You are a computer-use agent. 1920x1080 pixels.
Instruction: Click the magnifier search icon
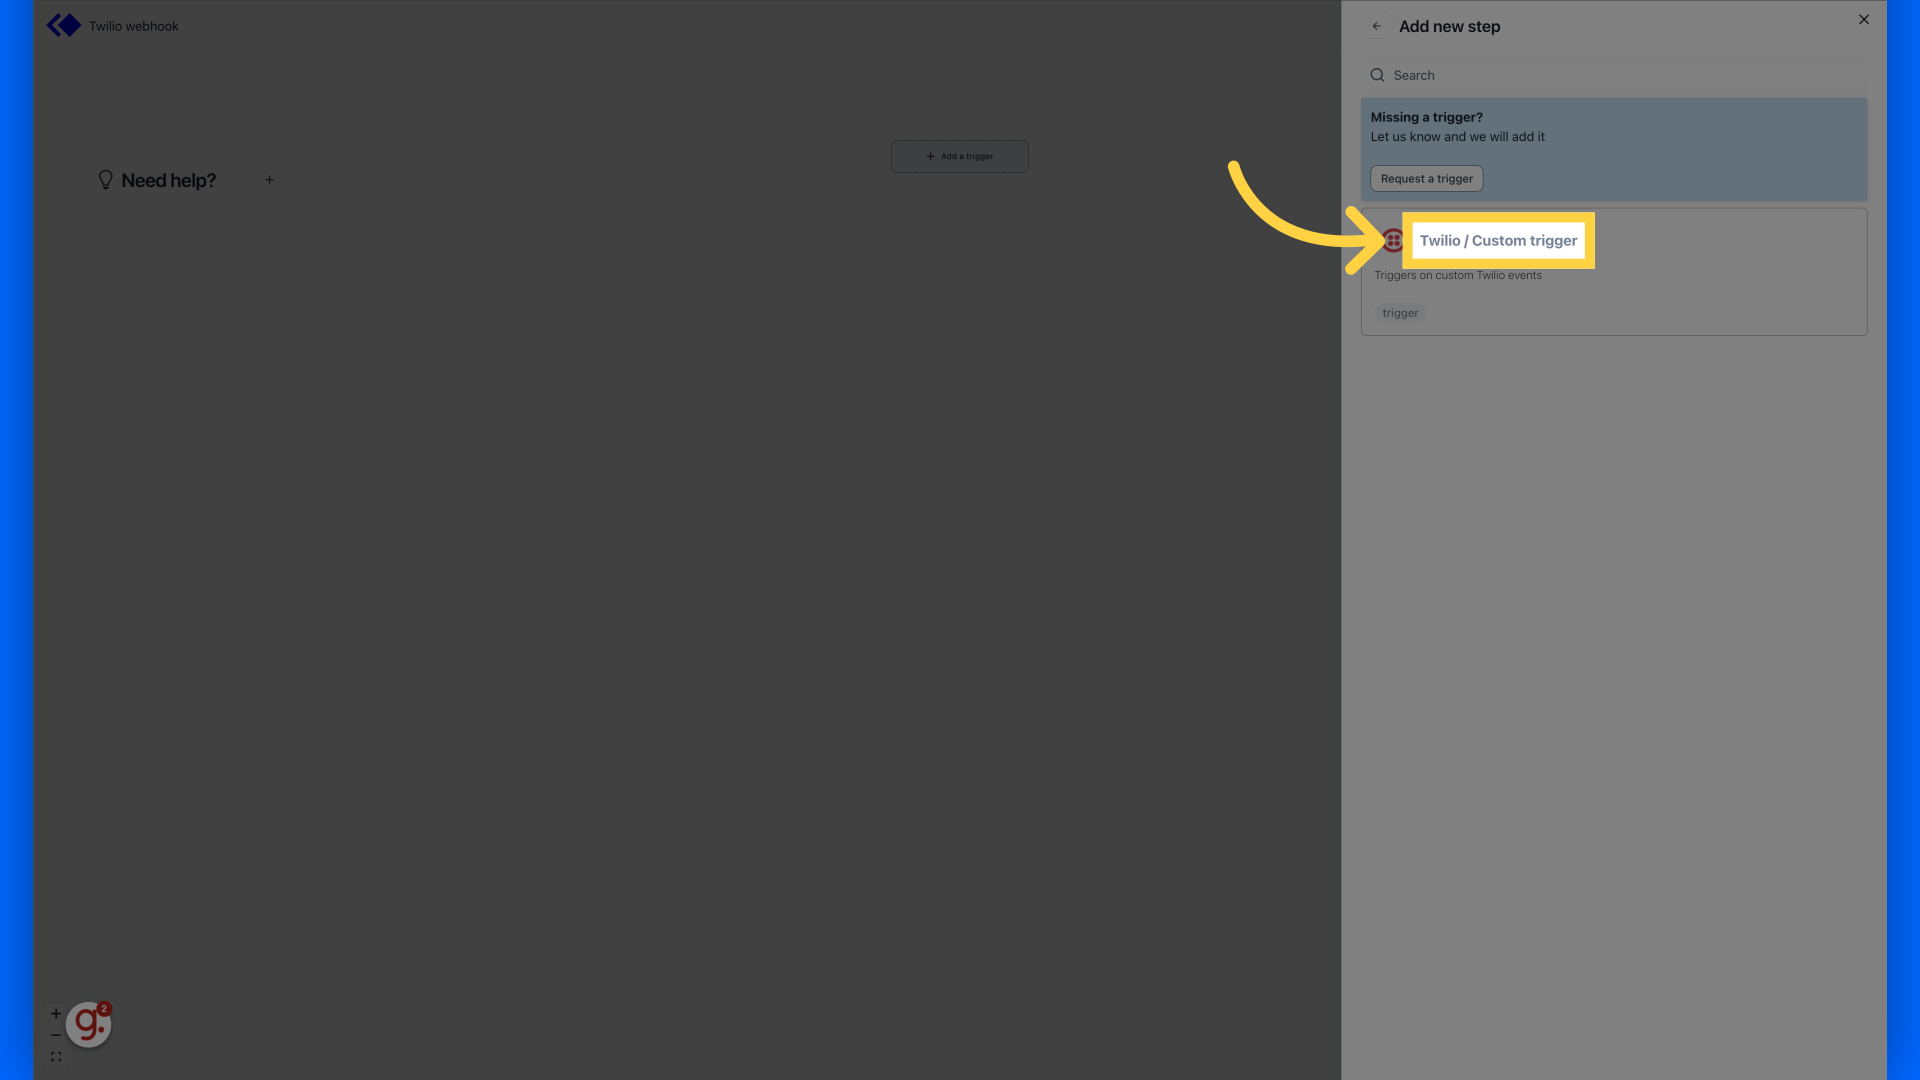tap(1377, 75)
